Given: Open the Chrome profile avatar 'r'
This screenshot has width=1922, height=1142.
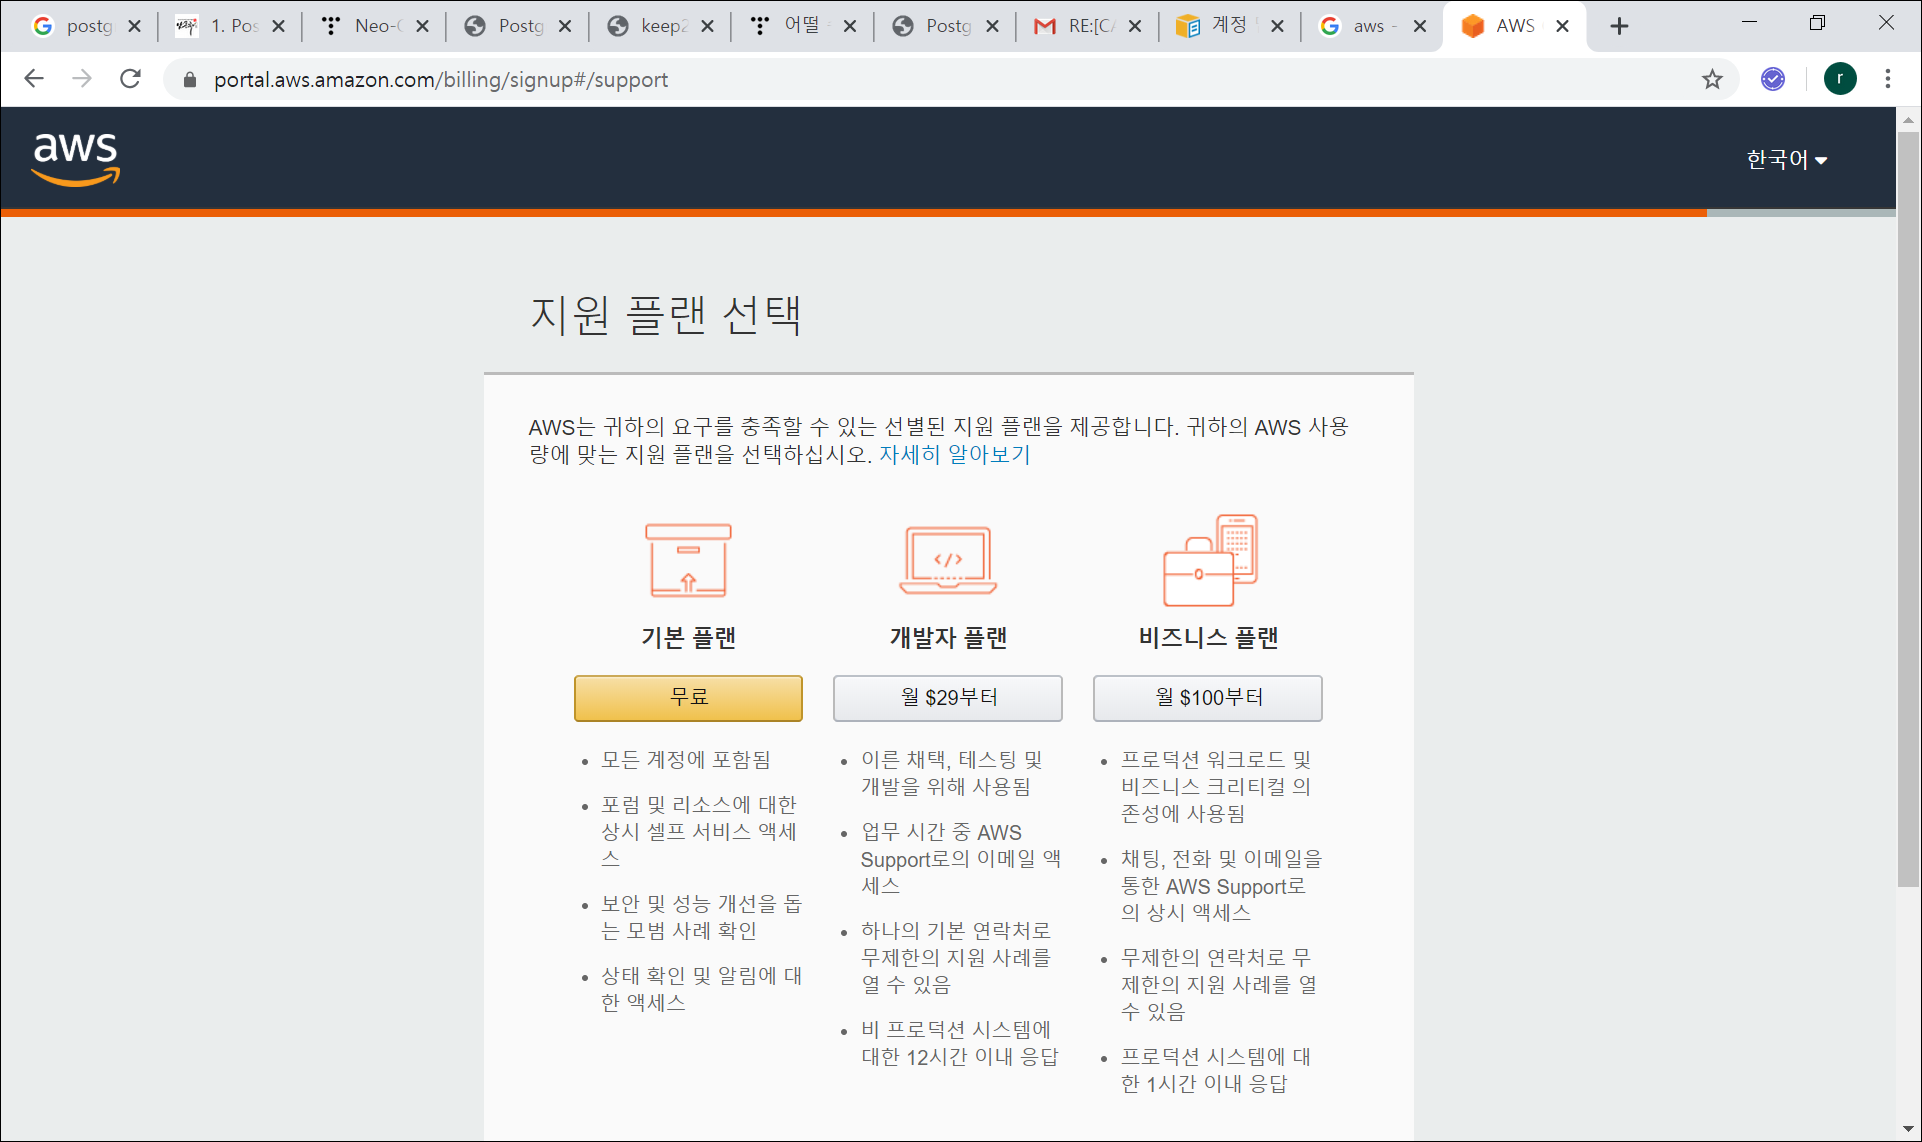Looking at the screenshot, I should [x=1840, y=79].
